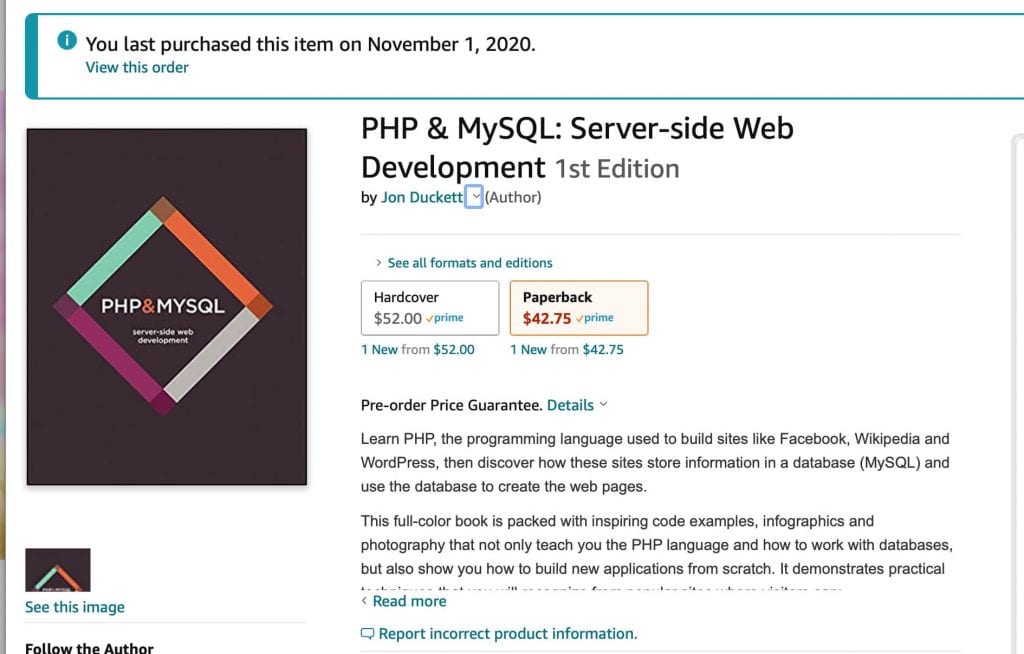Expand Pre-order Price Guarantee Details

[577, 405]
